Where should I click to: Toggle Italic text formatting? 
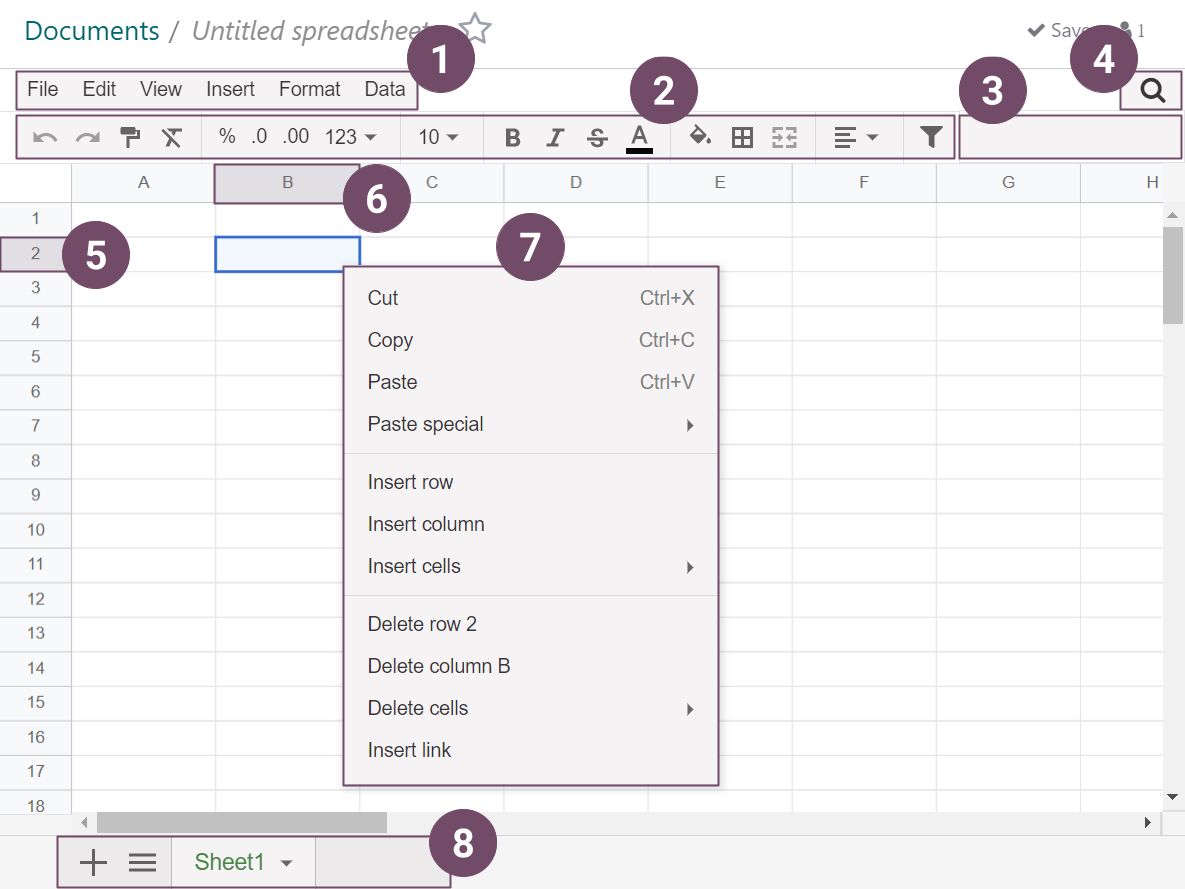click(555, 138)
